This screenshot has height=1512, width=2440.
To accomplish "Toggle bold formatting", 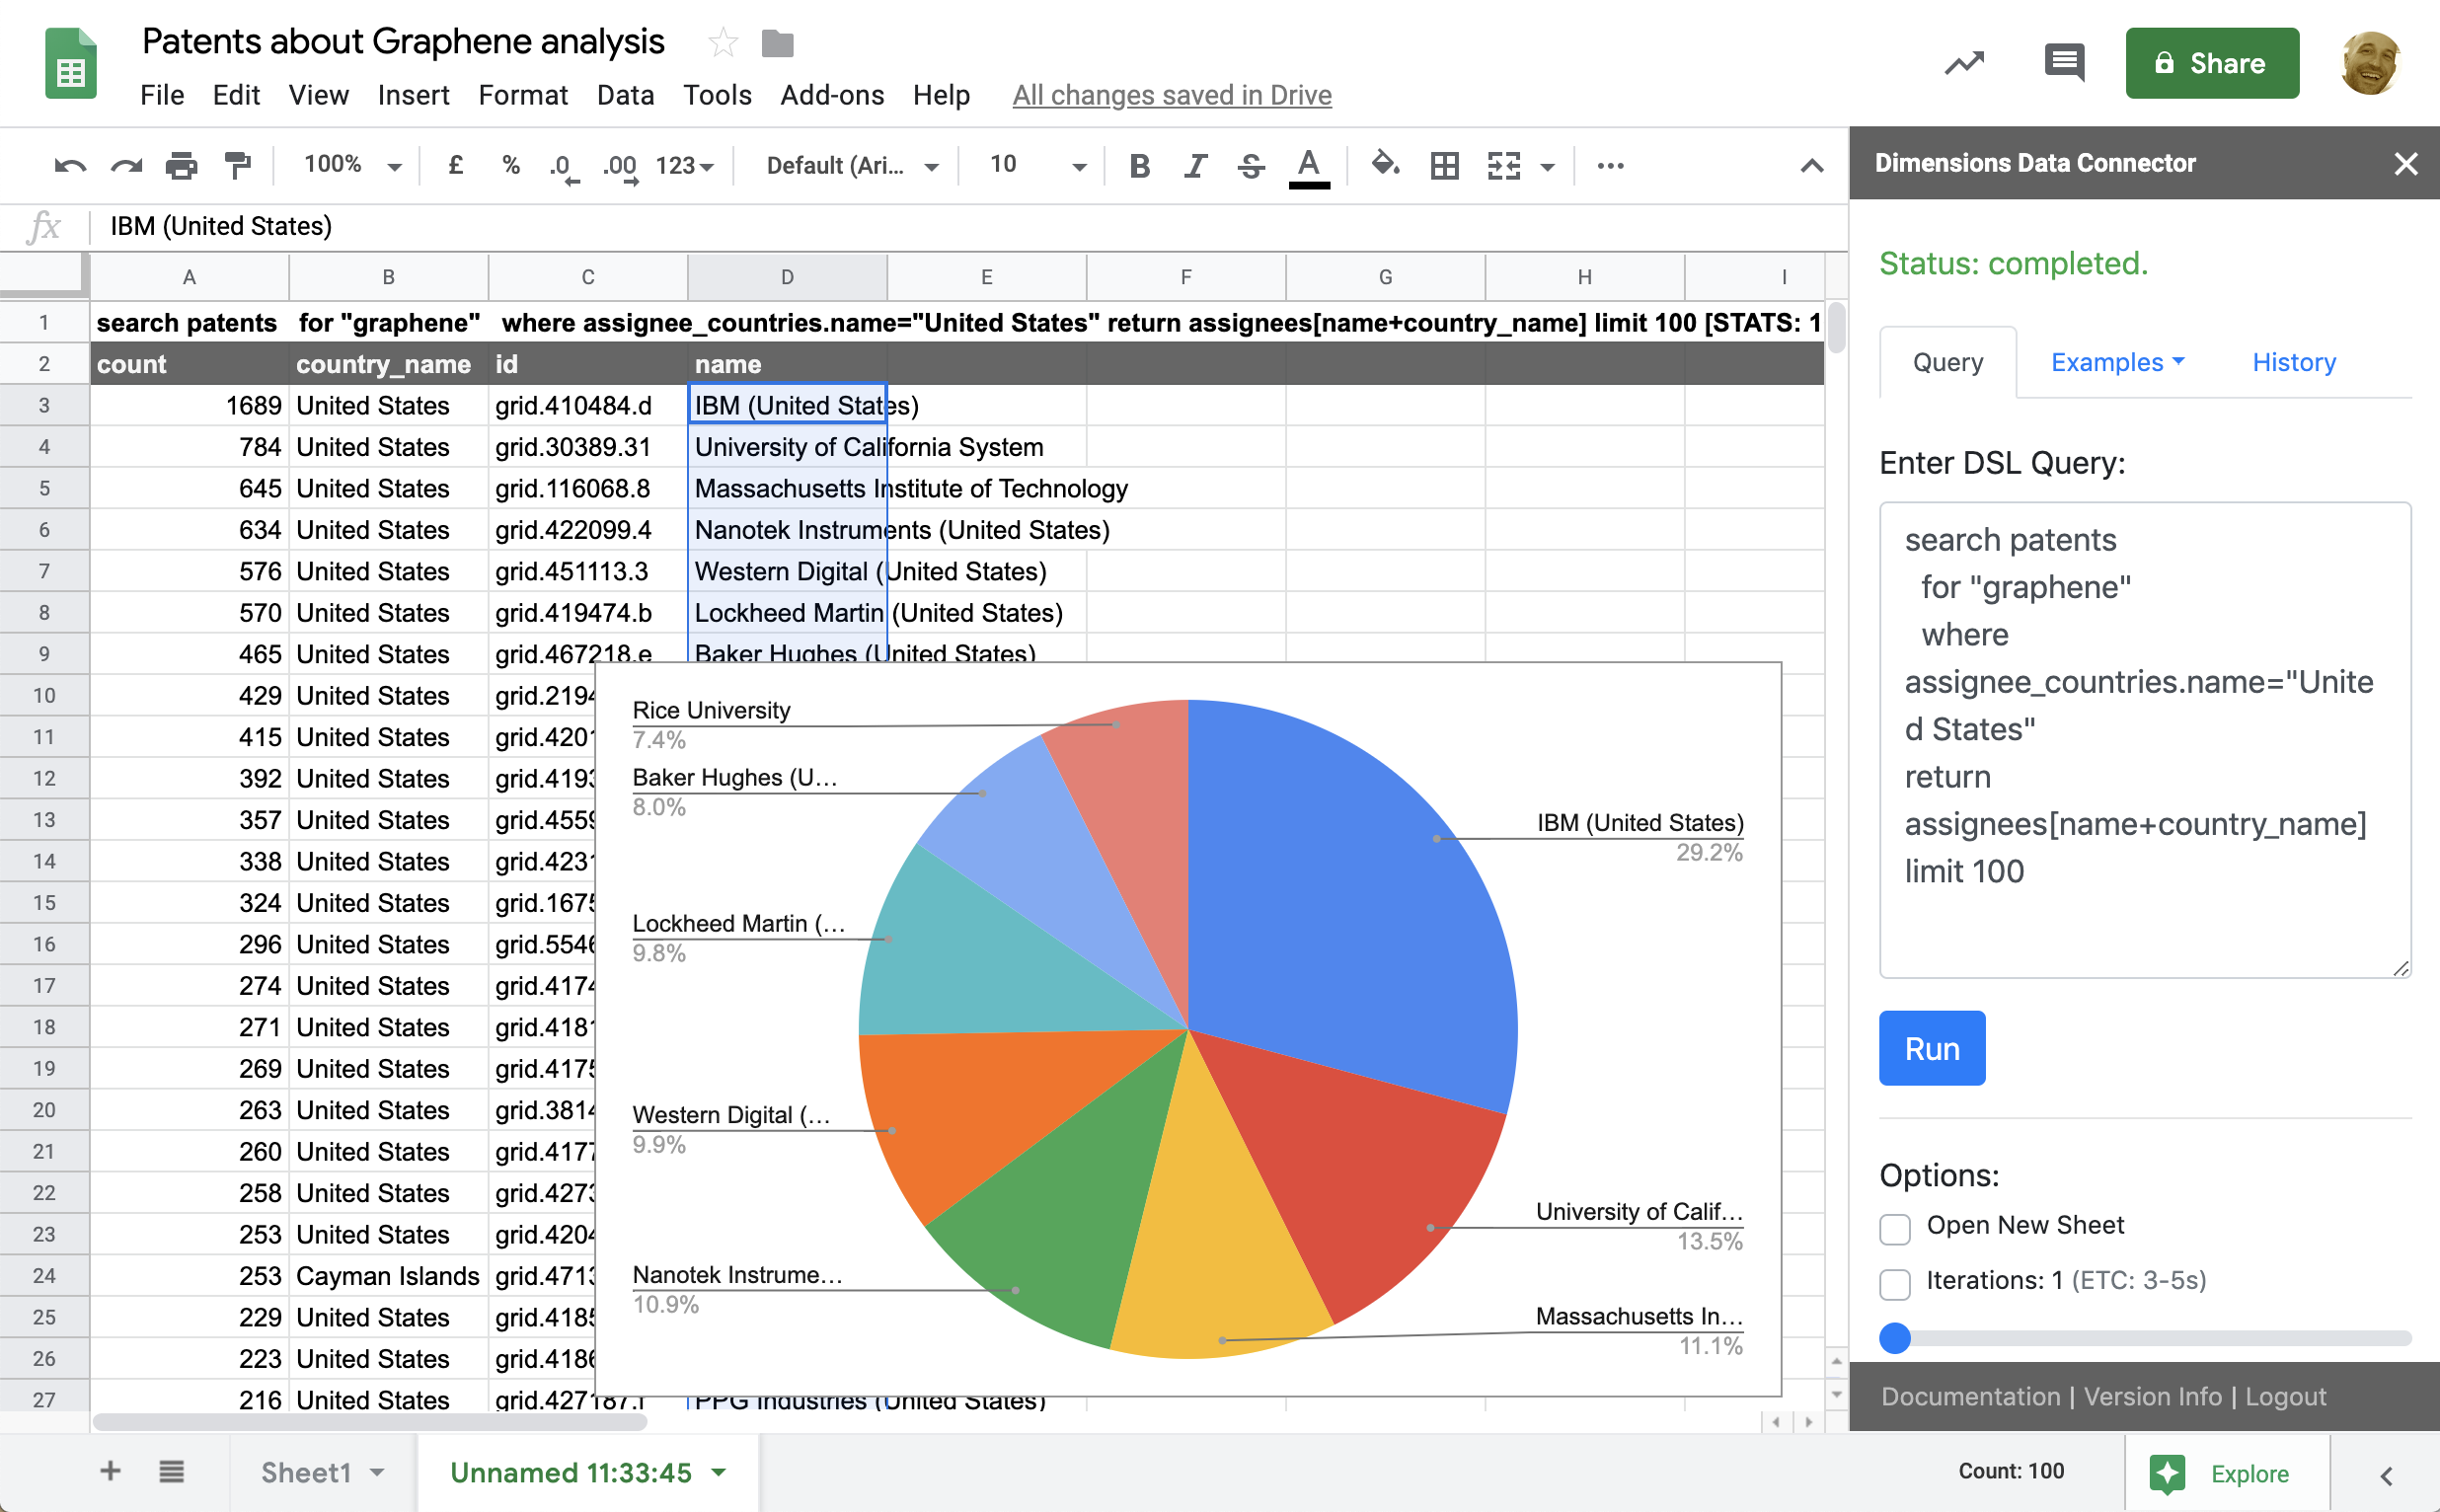I will click(1139, 166).
